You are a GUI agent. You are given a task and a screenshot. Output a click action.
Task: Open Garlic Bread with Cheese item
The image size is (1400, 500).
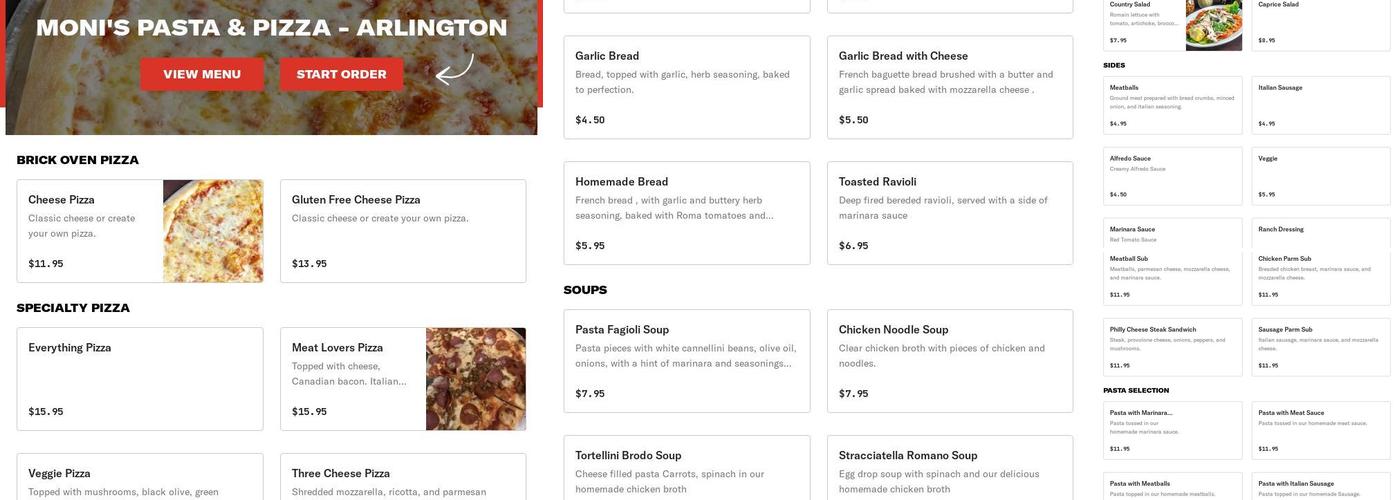click(950, 87)
